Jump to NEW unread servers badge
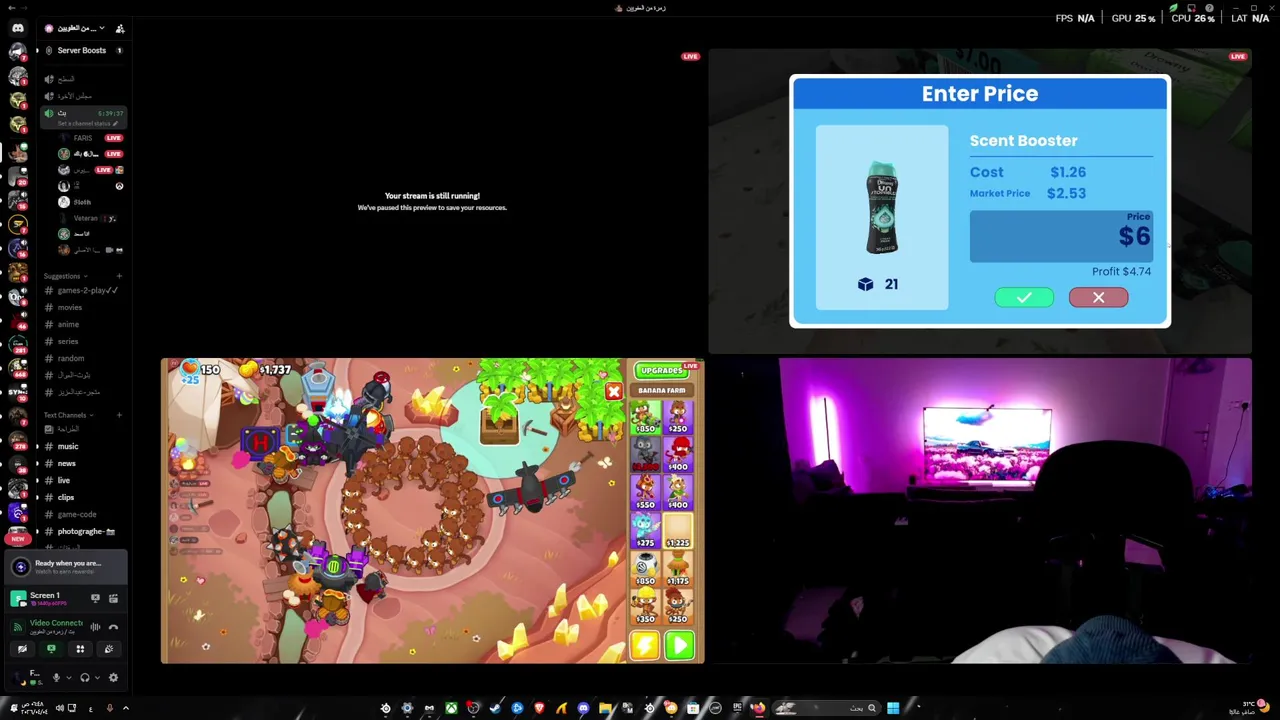 coord(18,539)
